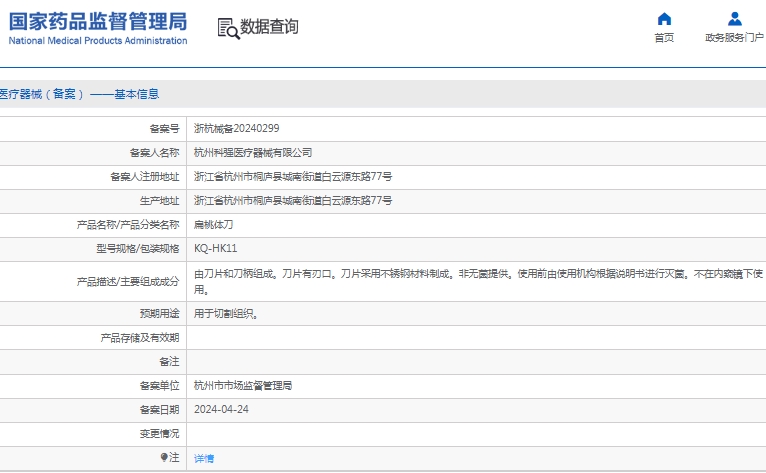Click the 国家药品监督管理局 logo
Screen dimensions: 766x473
[98, 22]
